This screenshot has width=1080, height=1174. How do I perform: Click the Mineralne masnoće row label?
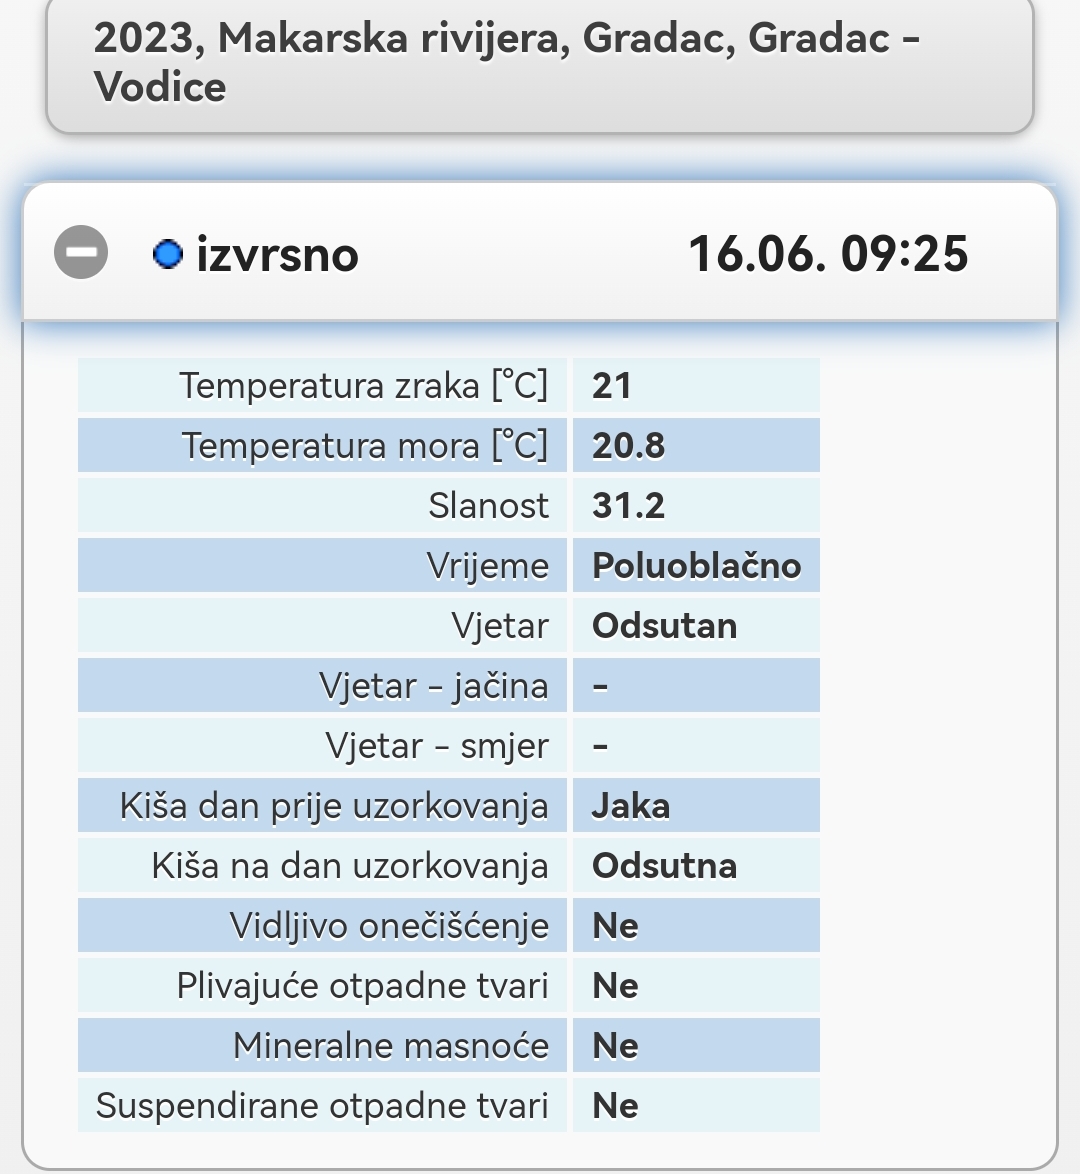click(x=322, y=1044)
